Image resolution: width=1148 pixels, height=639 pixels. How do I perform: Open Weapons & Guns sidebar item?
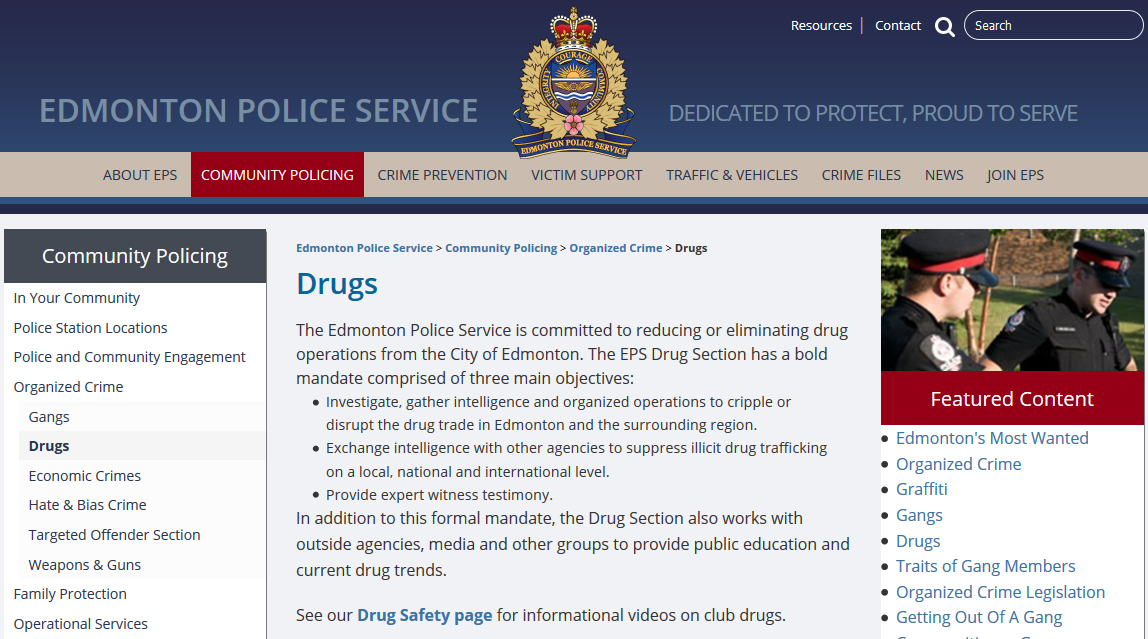[x=85, y=565]
